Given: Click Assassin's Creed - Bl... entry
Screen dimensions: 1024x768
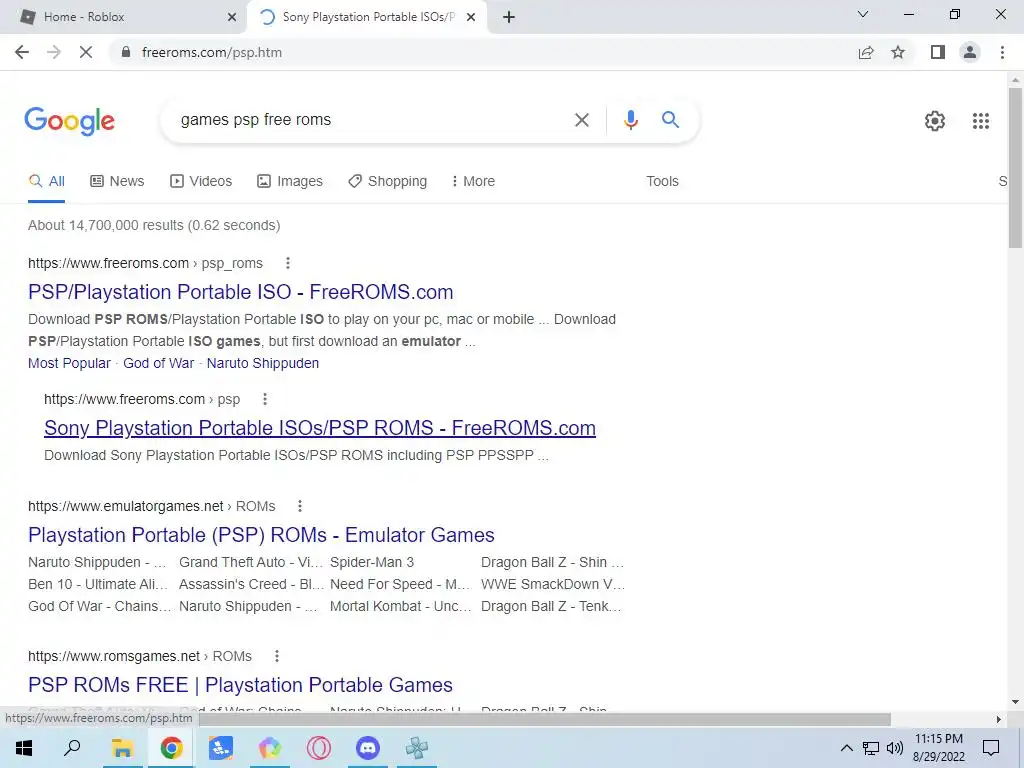Looking at the screenshot, I should click(x=251, y=584).
